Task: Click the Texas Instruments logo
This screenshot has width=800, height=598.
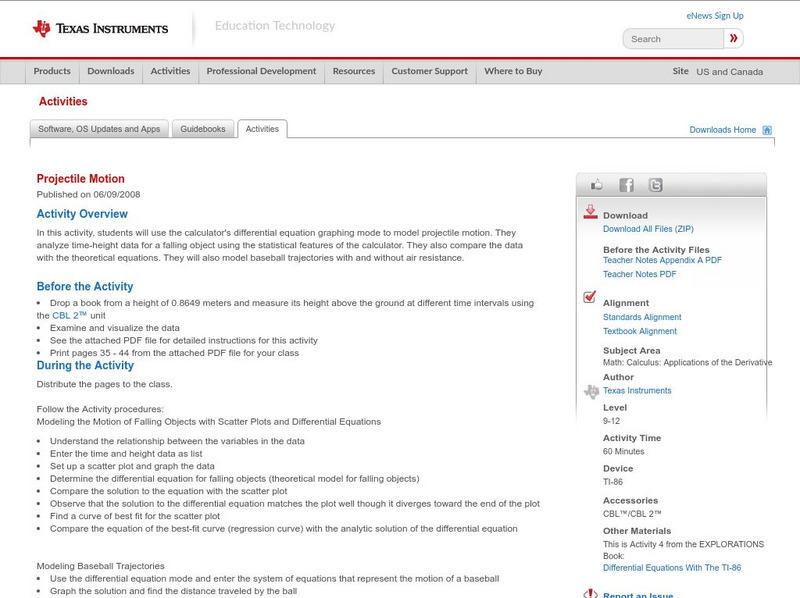Action: point(100,29)
